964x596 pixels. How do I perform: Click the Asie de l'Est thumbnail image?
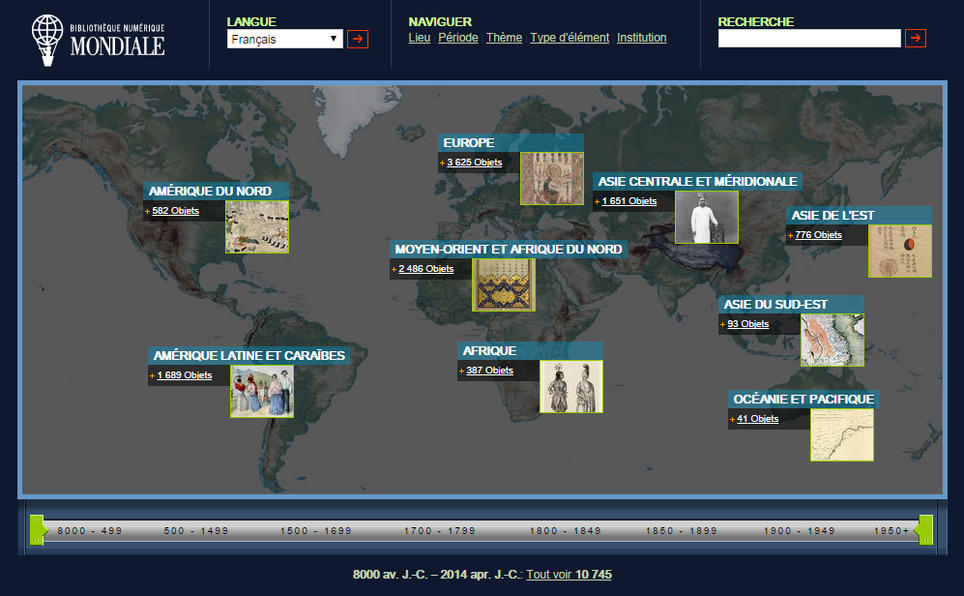[x=899, y=252]
